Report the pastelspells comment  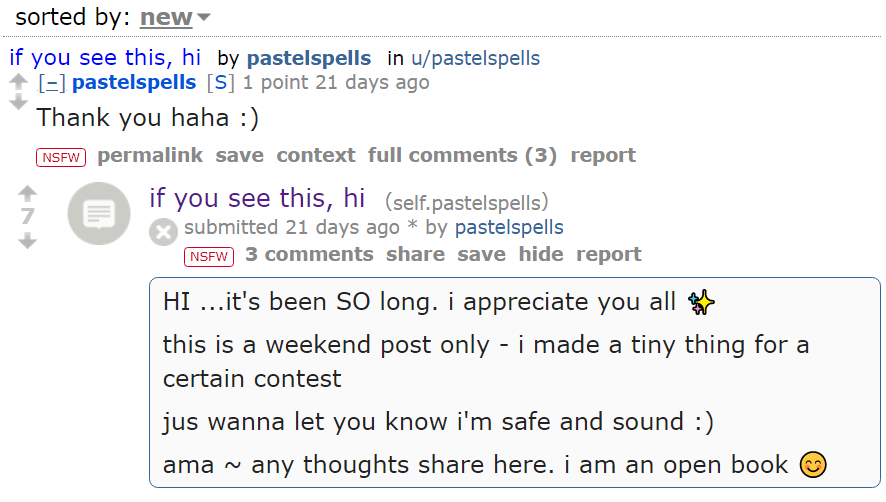[x=603, y=155]
